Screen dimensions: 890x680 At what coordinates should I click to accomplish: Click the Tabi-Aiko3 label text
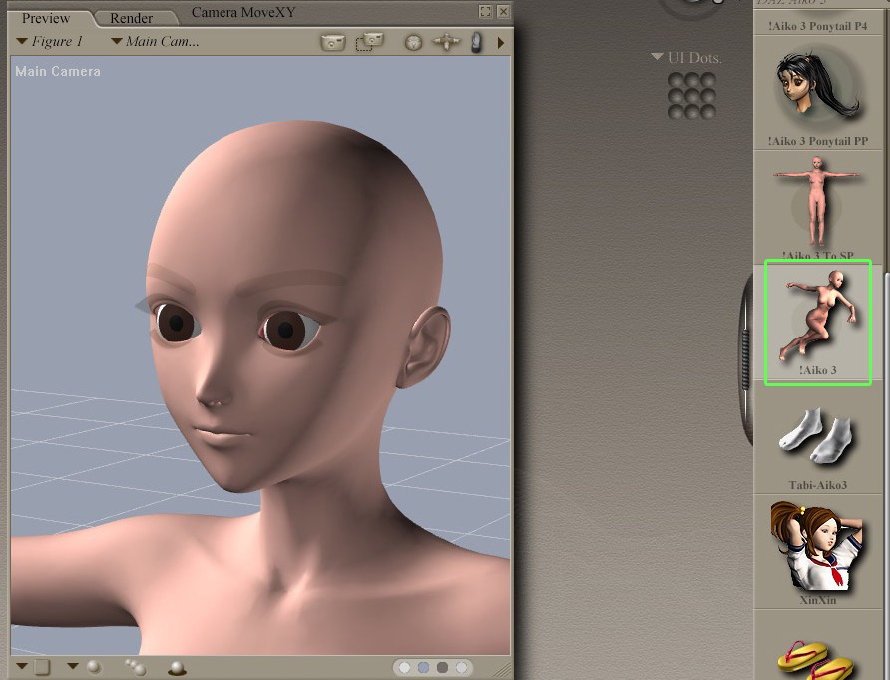(817, 485)
